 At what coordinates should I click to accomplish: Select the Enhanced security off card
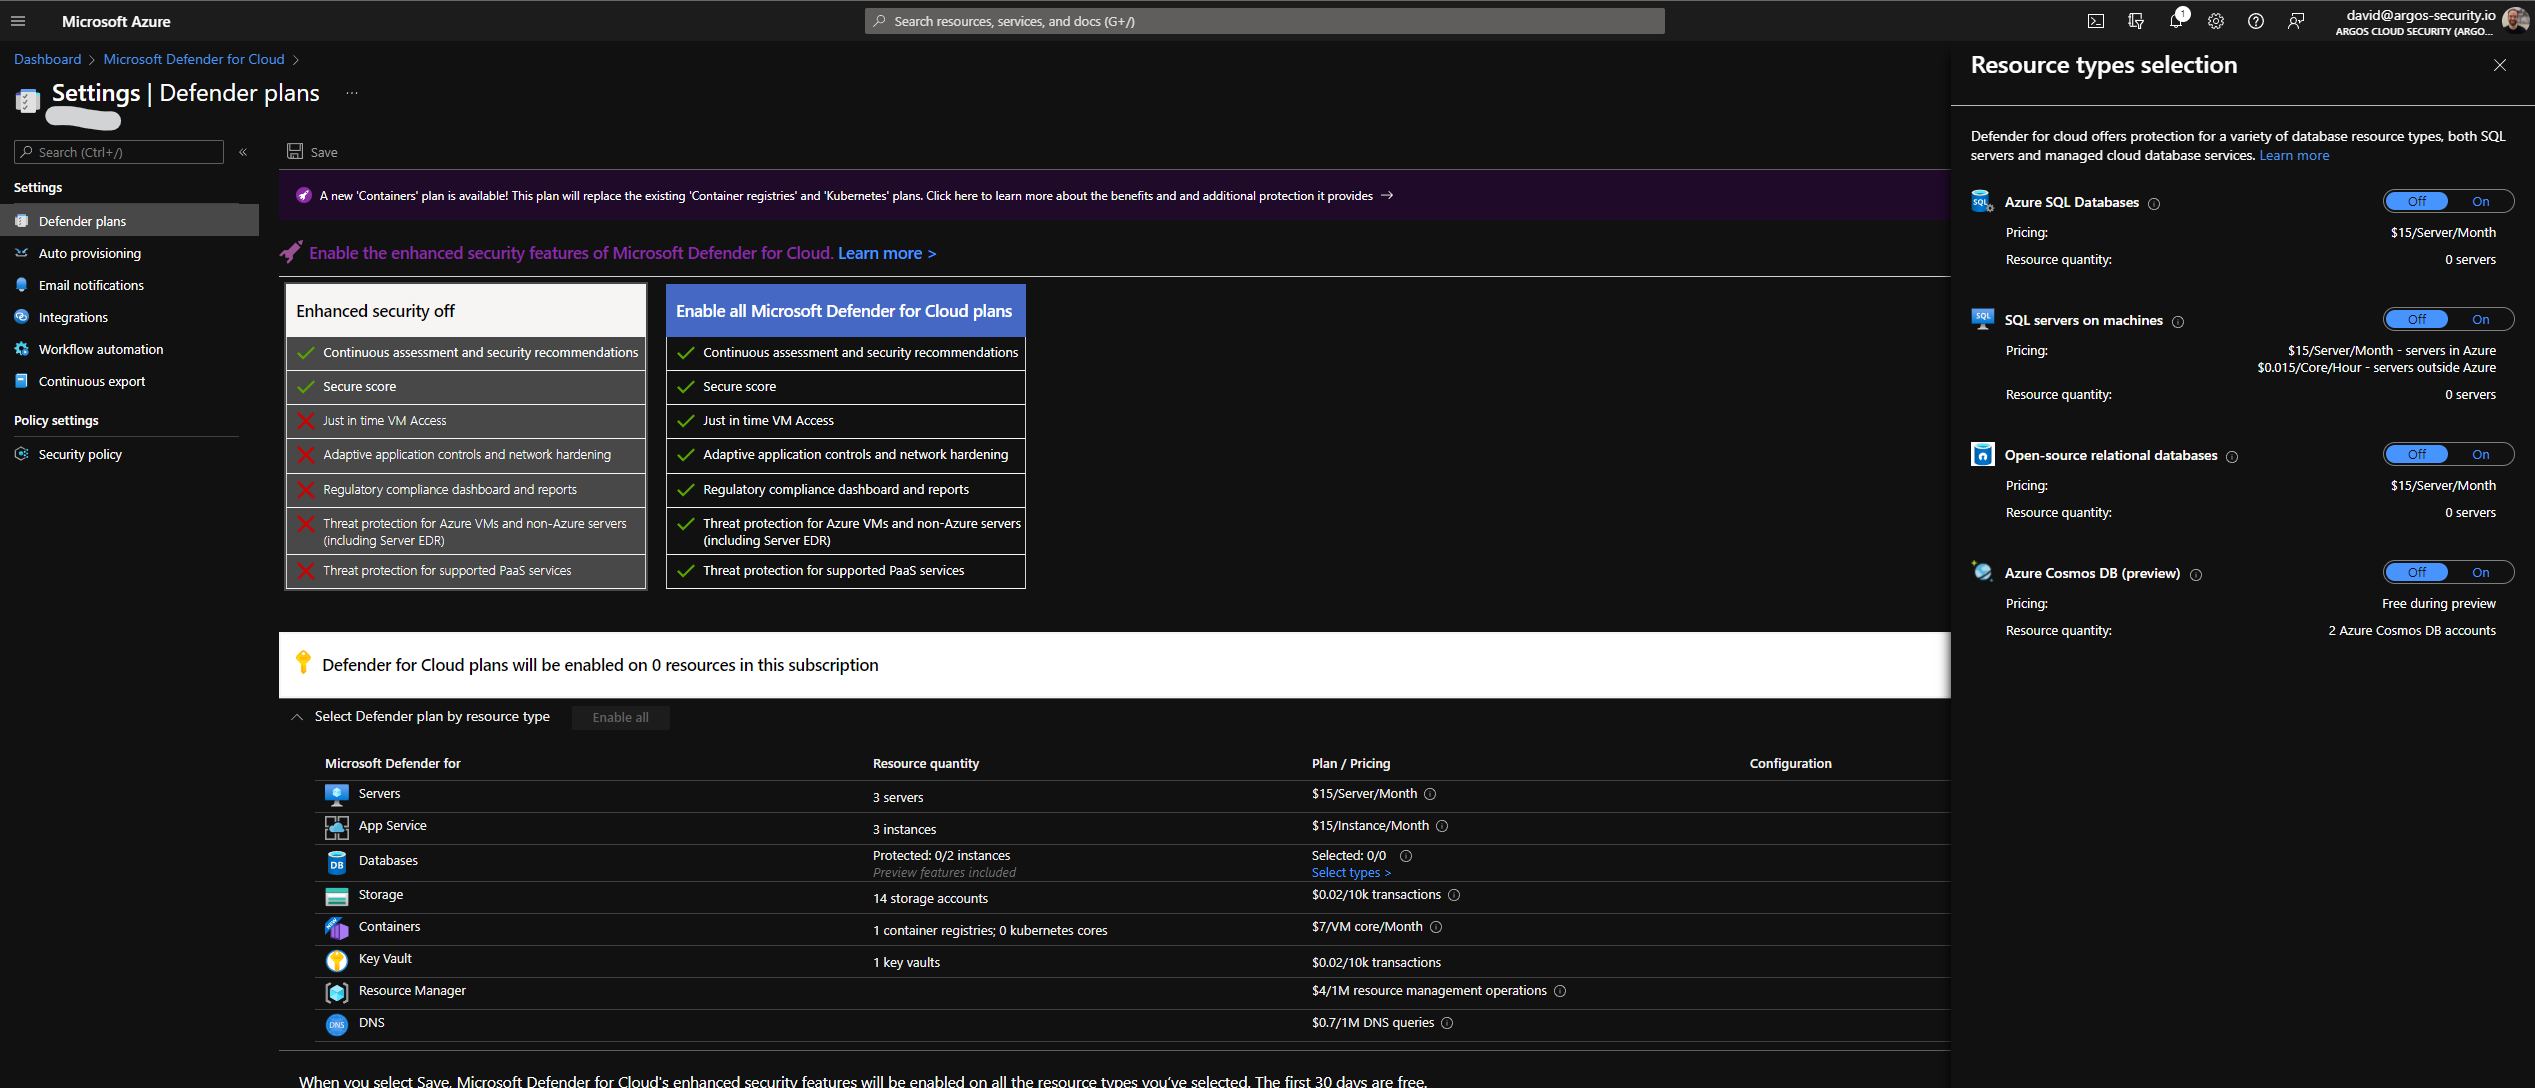(466, 436)
